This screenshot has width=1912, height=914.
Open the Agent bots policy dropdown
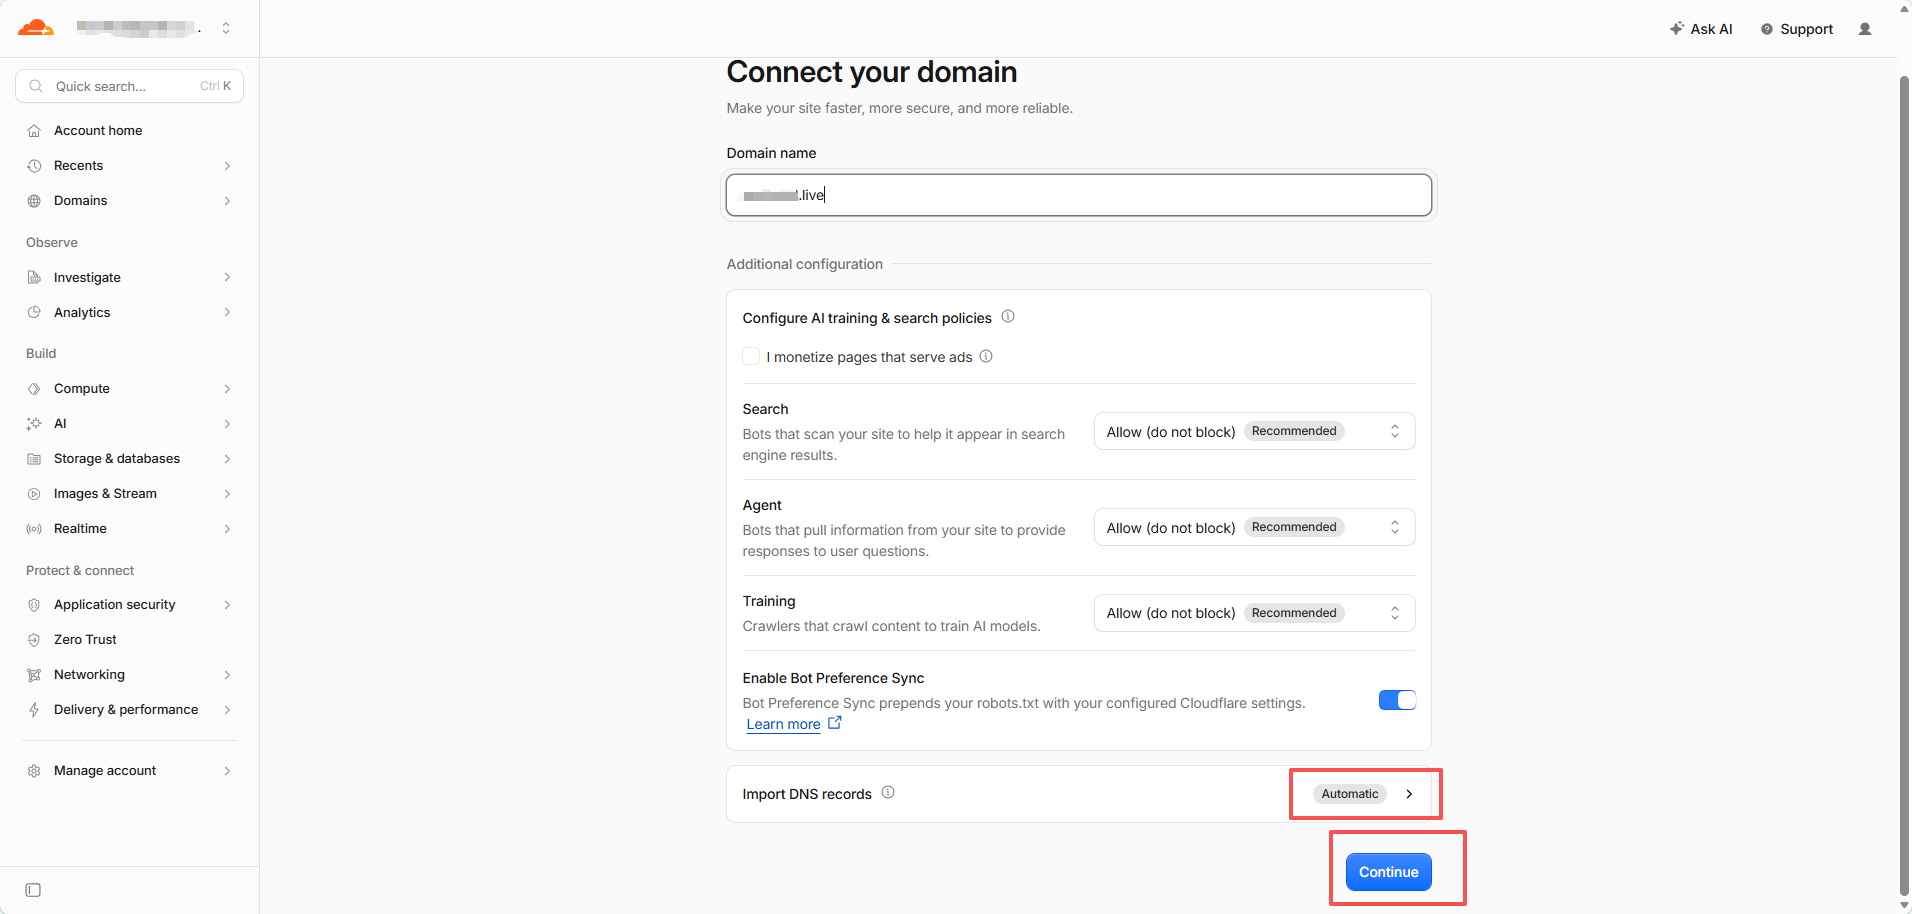click(x=1254, y=527)
